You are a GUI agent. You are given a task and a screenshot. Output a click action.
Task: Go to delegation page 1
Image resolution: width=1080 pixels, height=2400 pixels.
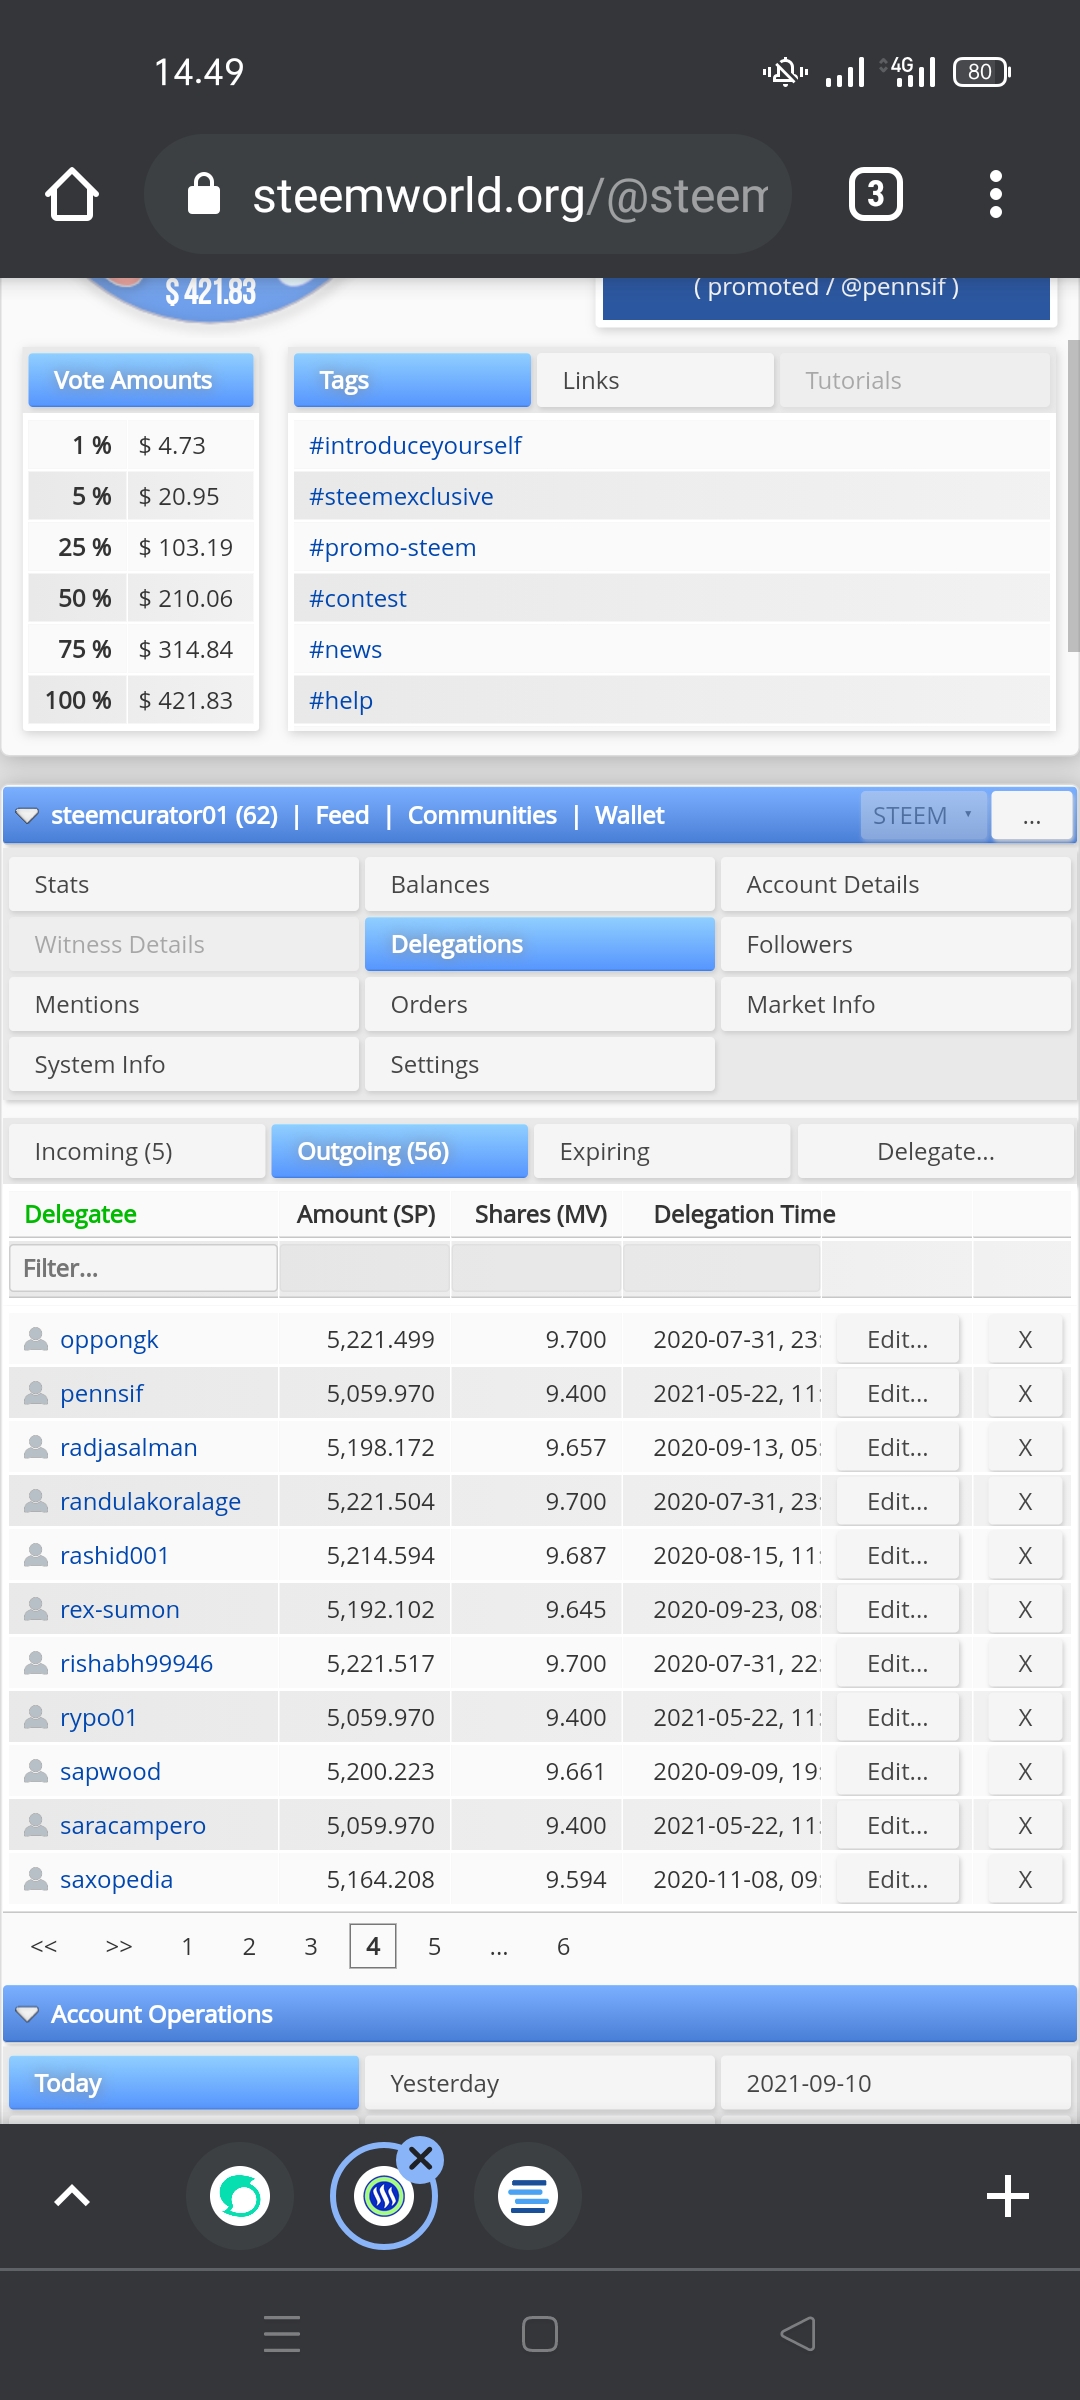[187, 1946]
